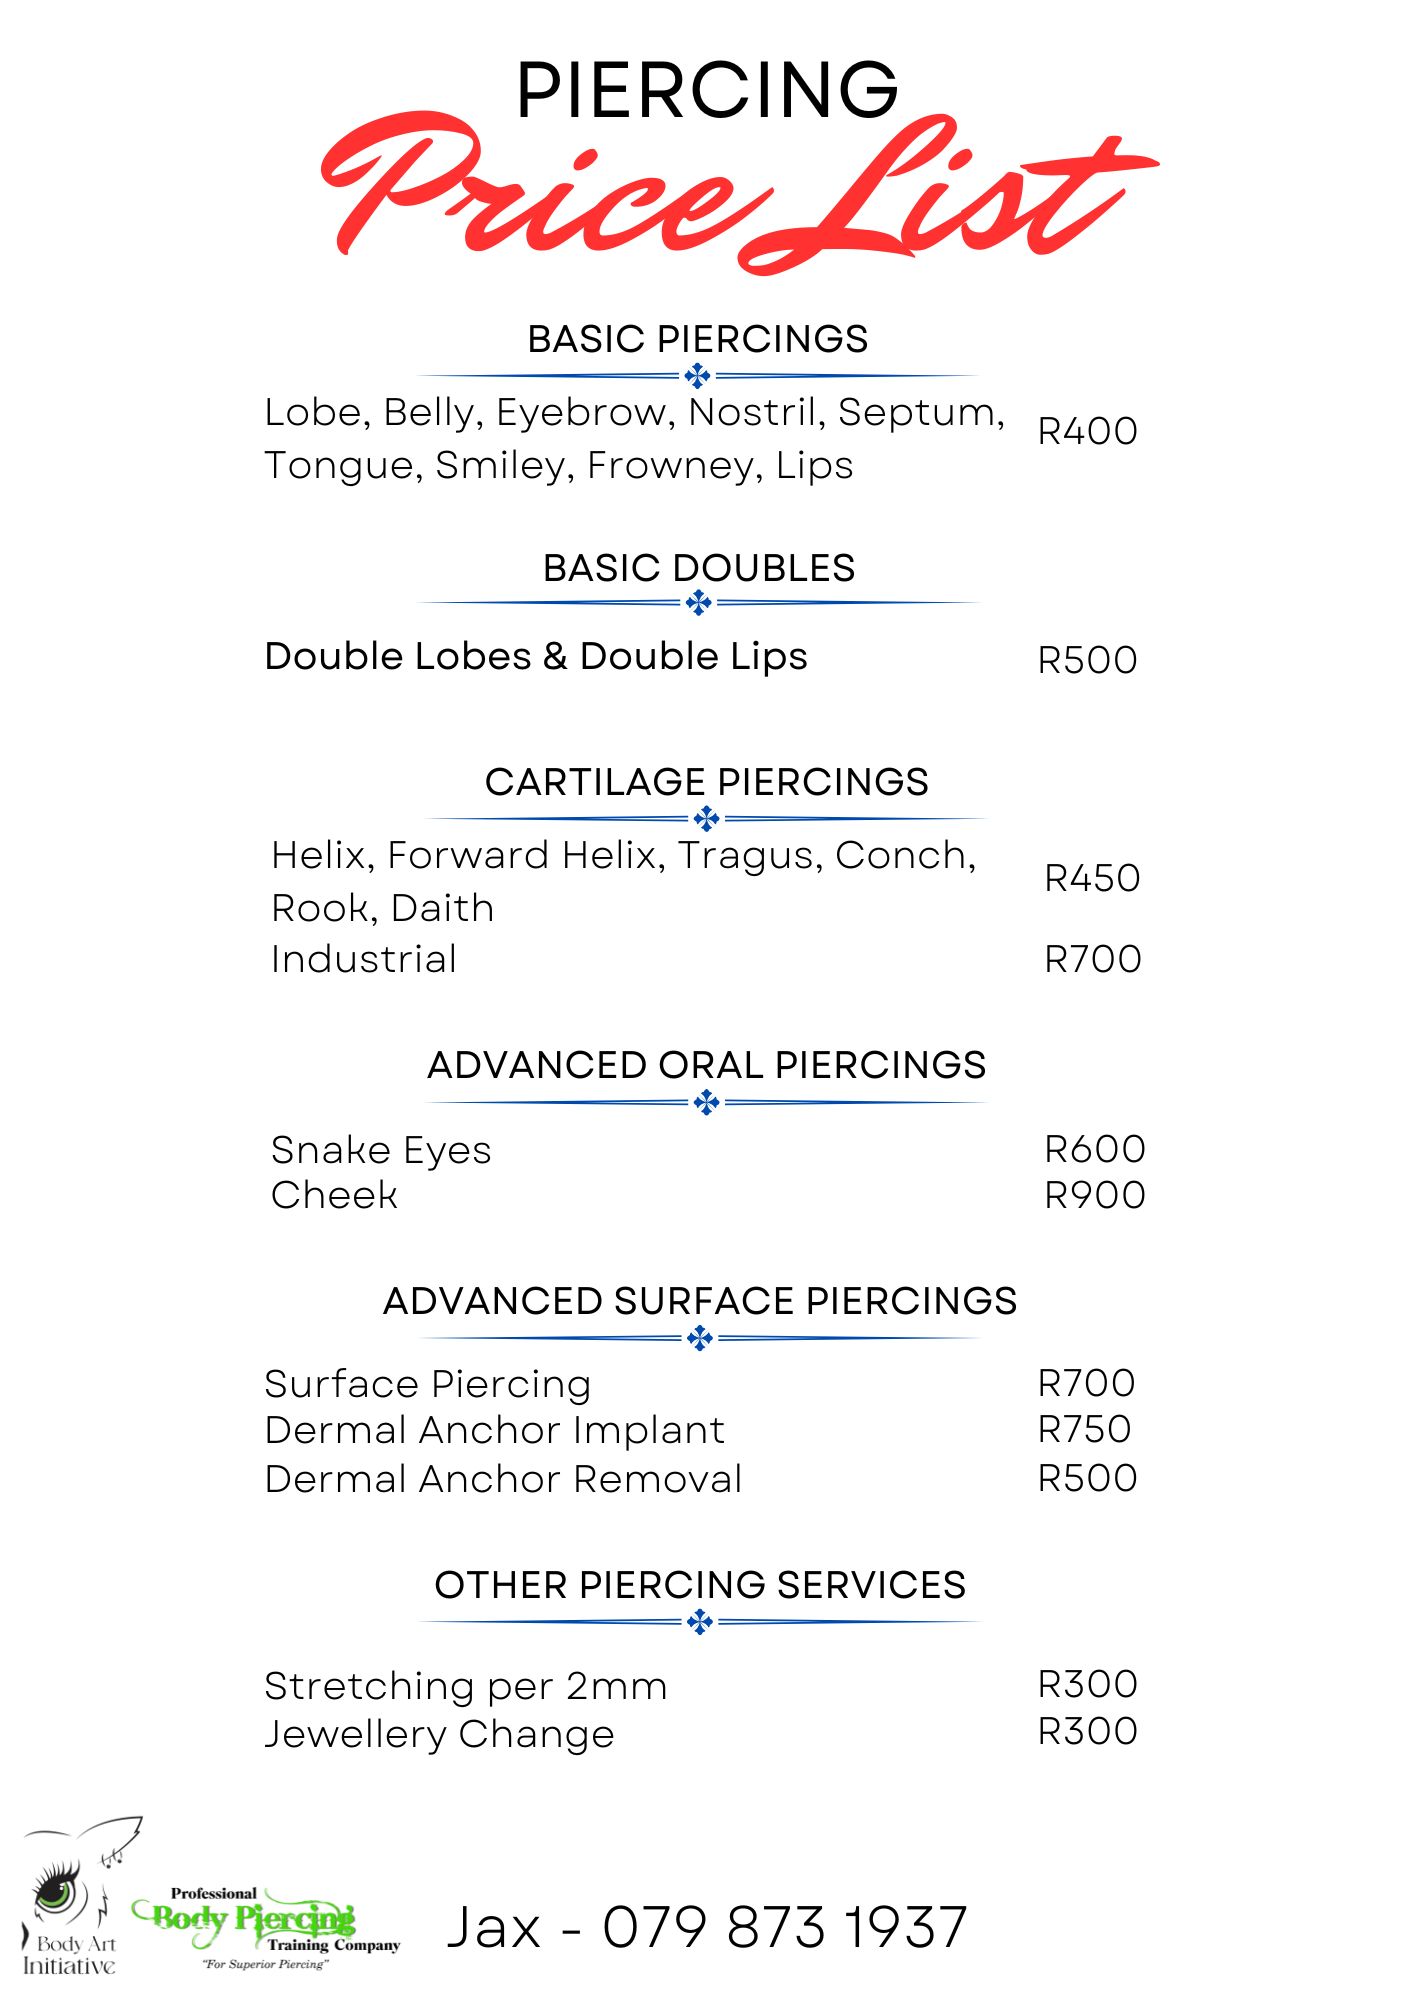This screenshot has height=2000, width=1414.
Task: Select the Jax phone number text
Action: (x=706, y=1926)
